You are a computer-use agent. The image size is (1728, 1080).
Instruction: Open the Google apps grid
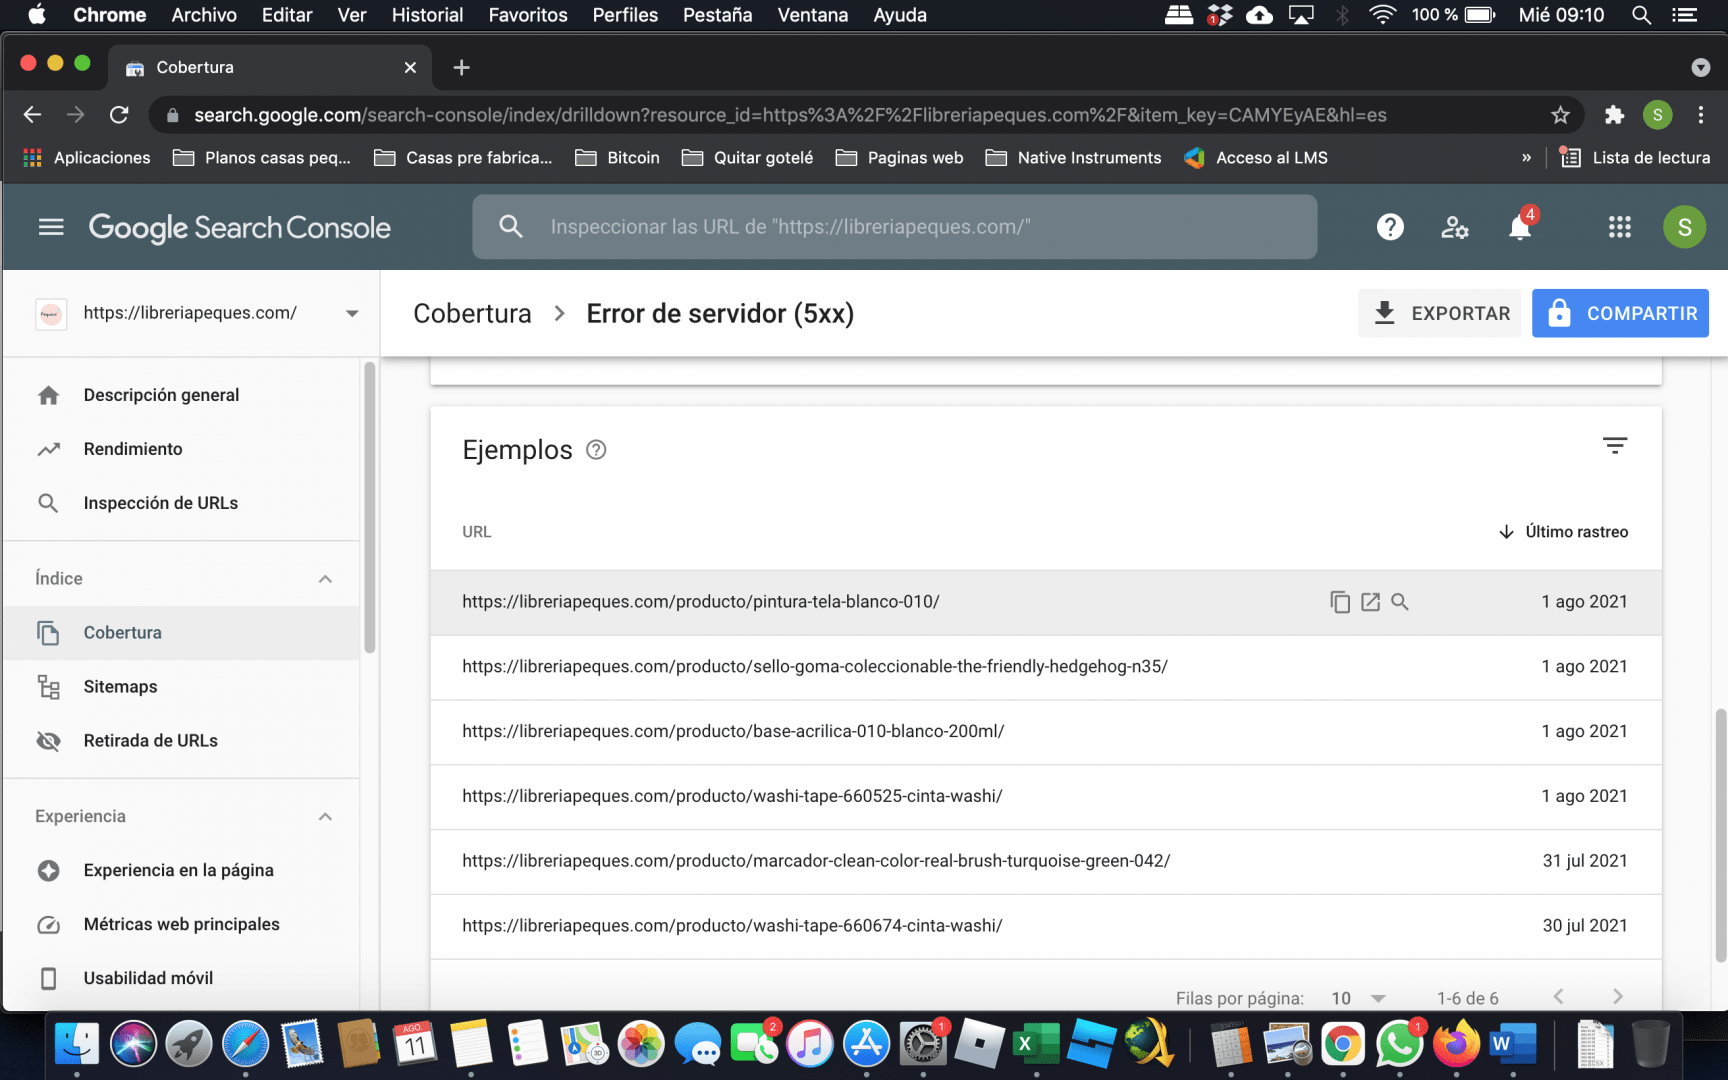1620,227
